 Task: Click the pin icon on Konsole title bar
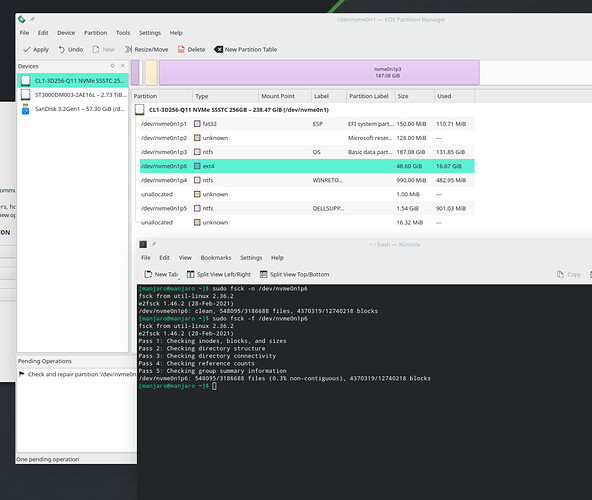tap(154, 244)
